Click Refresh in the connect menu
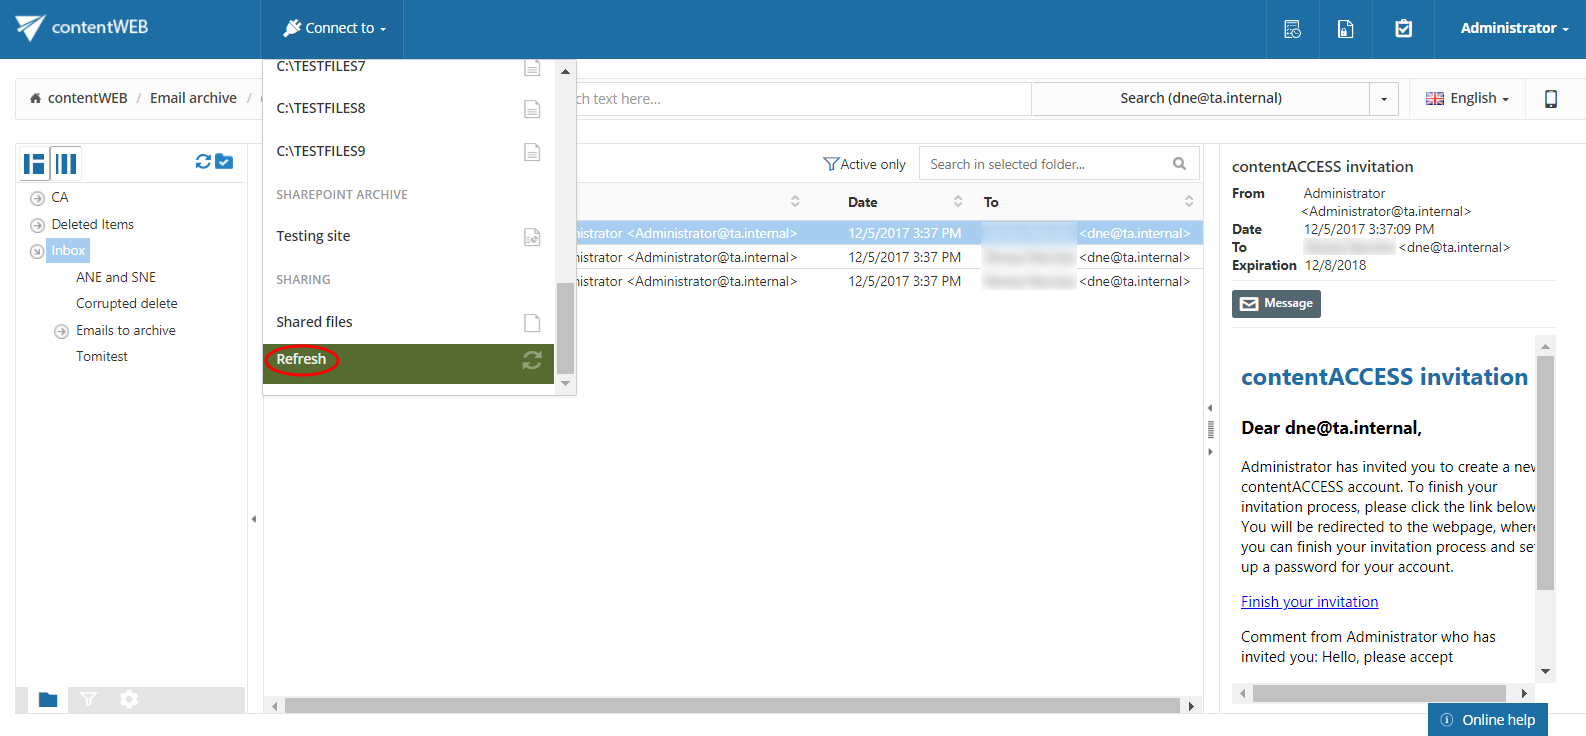 [408, 364]
